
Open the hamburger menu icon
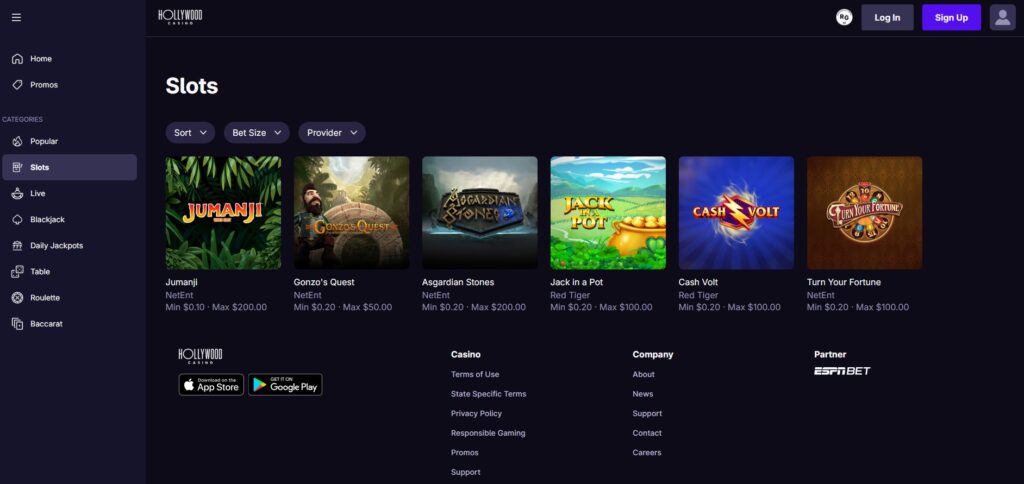pos(16,18)
